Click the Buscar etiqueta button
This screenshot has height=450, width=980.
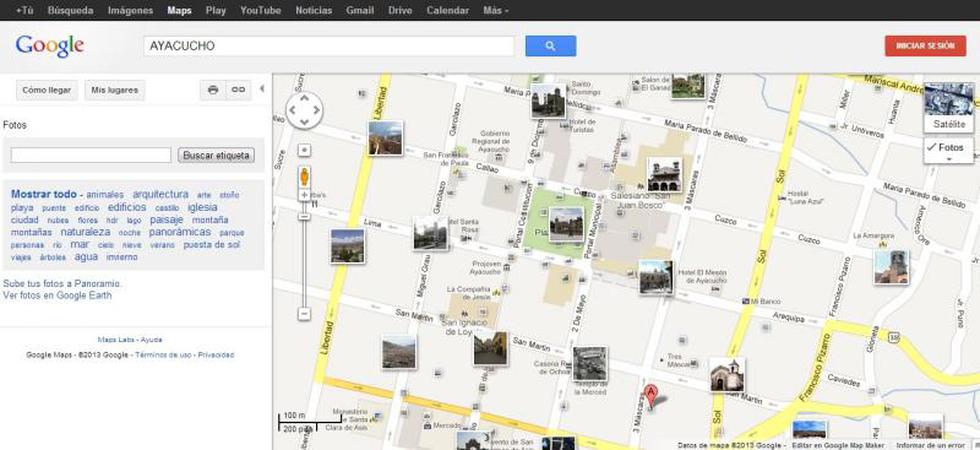216,155
